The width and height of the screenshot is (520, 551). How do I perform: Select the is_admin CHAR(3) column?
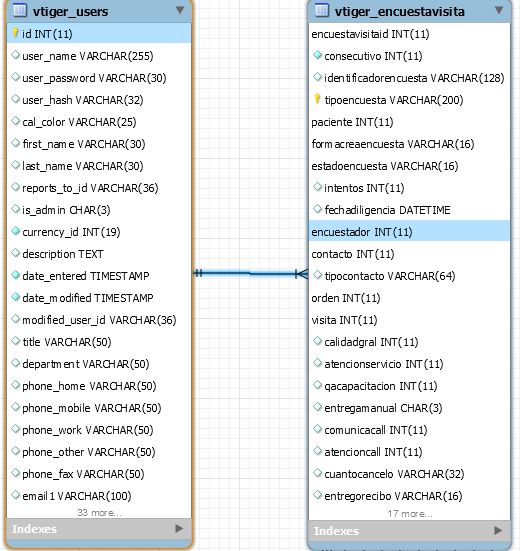coord(99,210)
